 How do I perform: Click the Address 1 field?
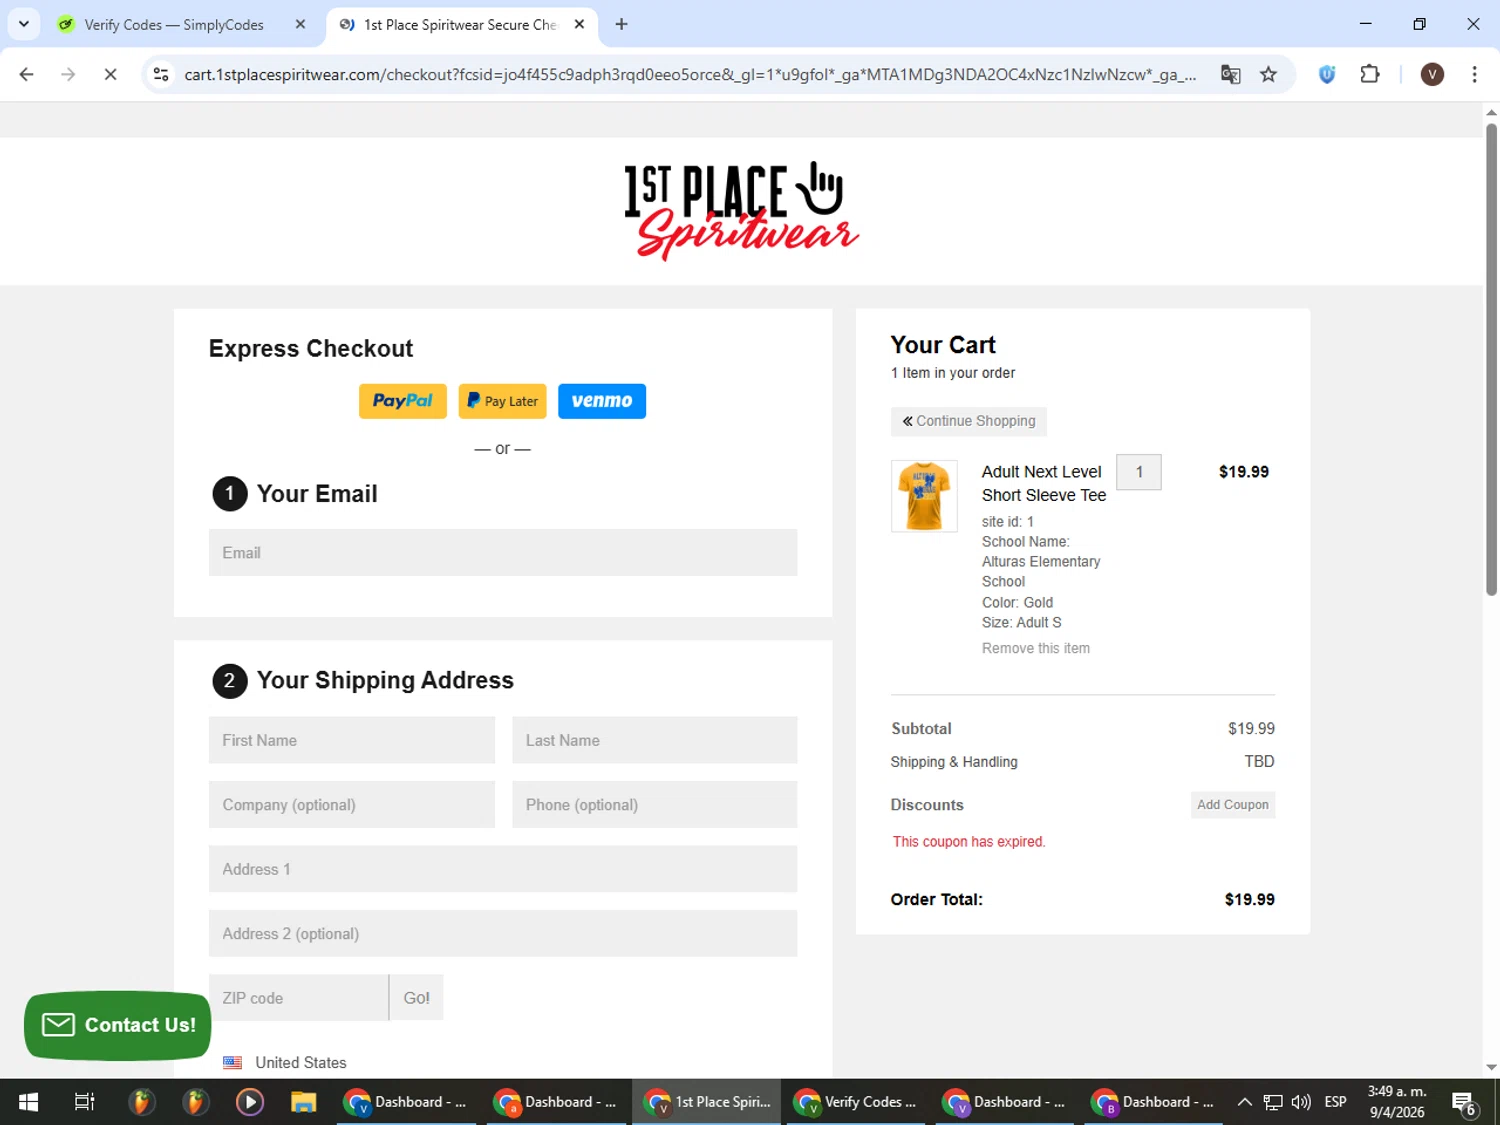pyautogui.click(x=503, y=869)
